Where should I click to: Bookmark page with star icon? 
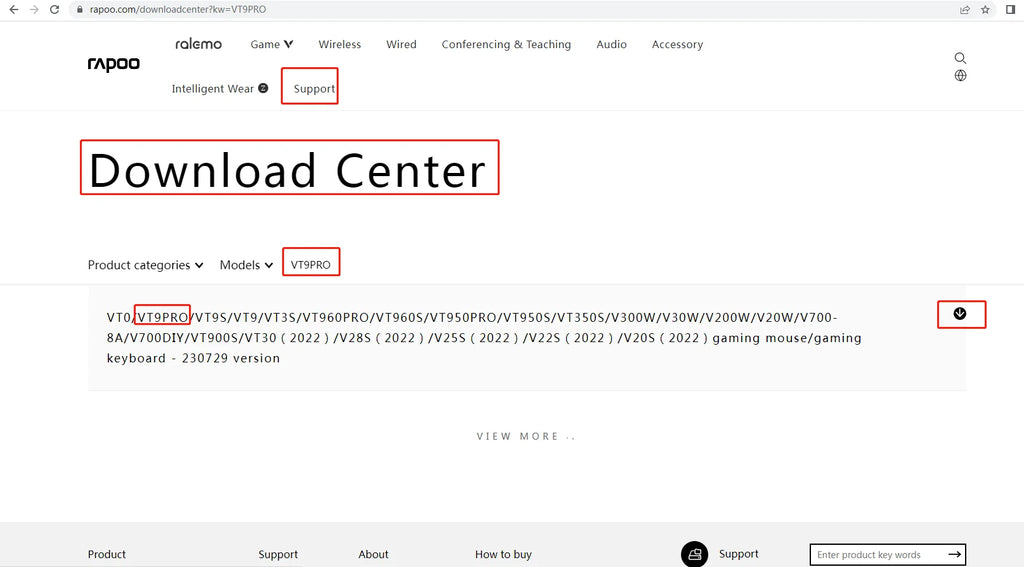985,9
